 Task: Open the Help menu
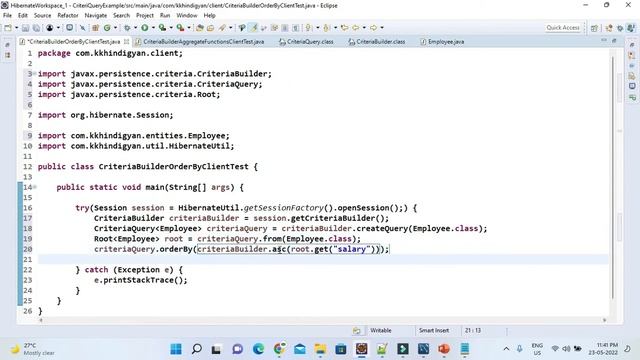[209, 16]
